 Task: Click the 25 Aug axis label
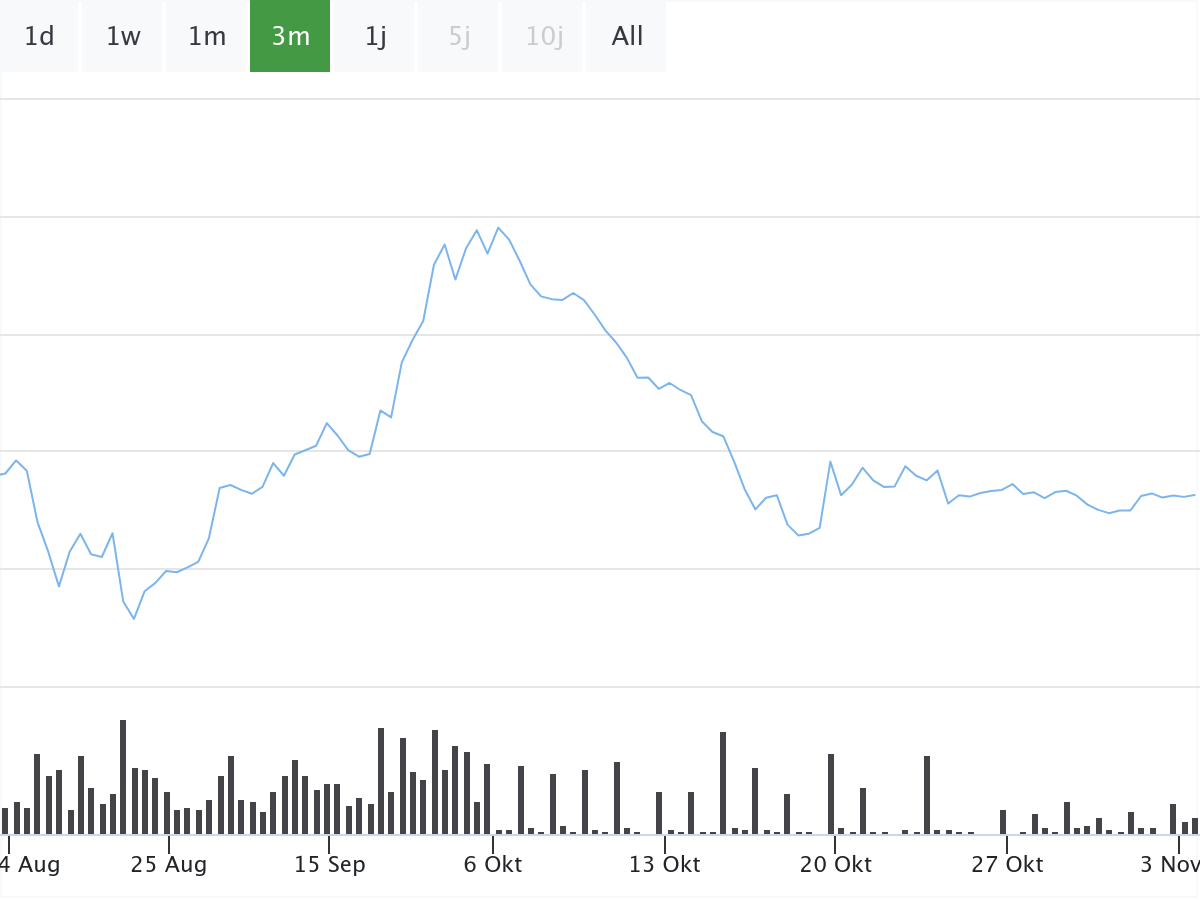pos(168,864)
